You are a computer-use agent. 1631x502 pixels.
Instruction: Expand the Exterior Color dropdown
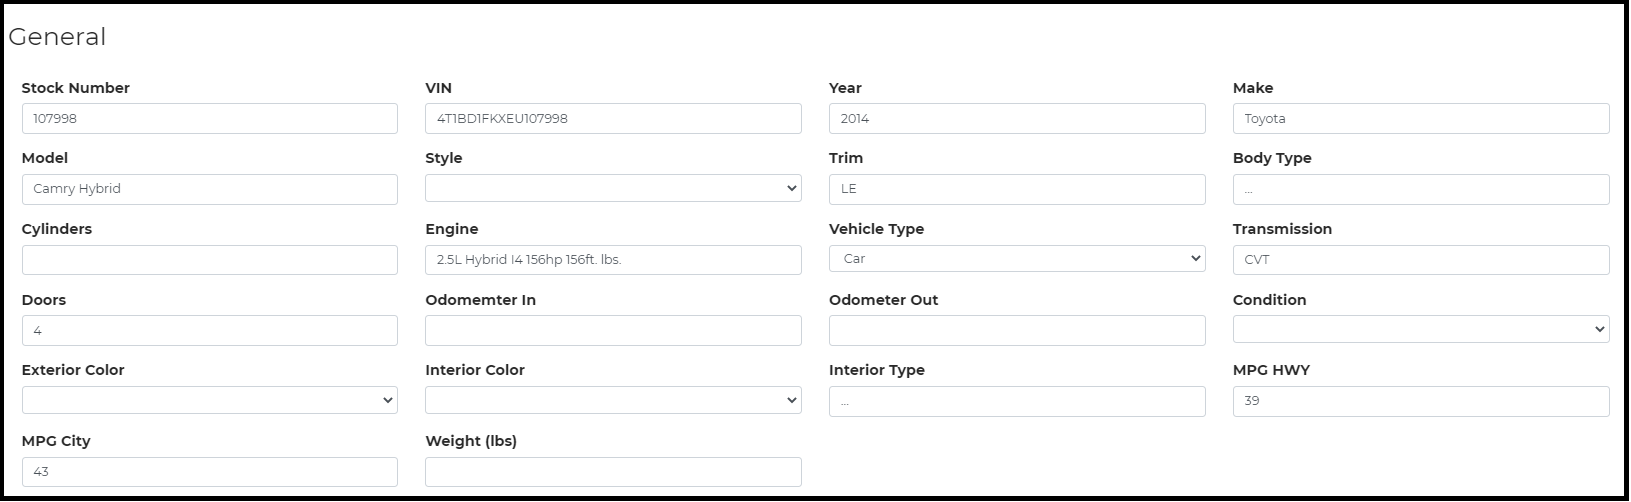(209, 400)
